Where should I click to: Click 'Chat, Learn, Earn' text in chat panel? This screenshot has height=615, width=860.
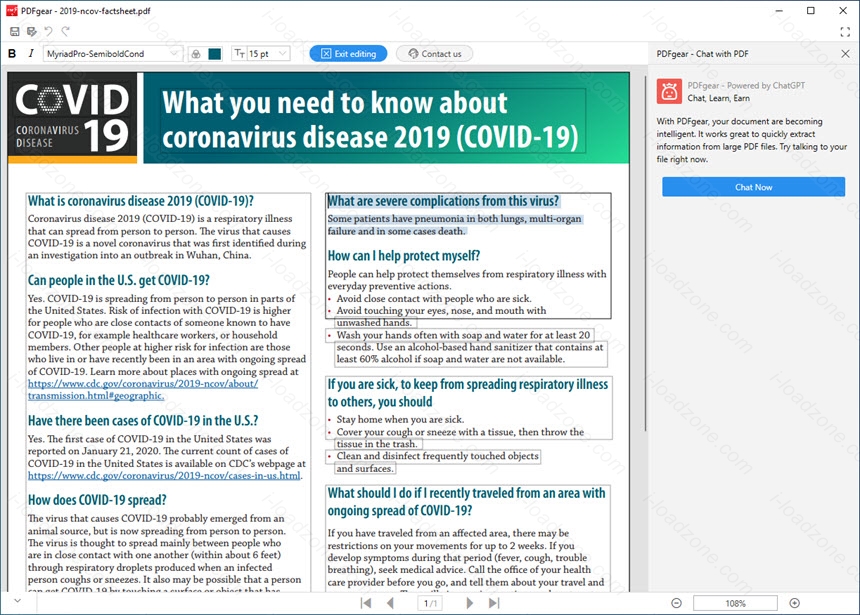tap(718, 98)
